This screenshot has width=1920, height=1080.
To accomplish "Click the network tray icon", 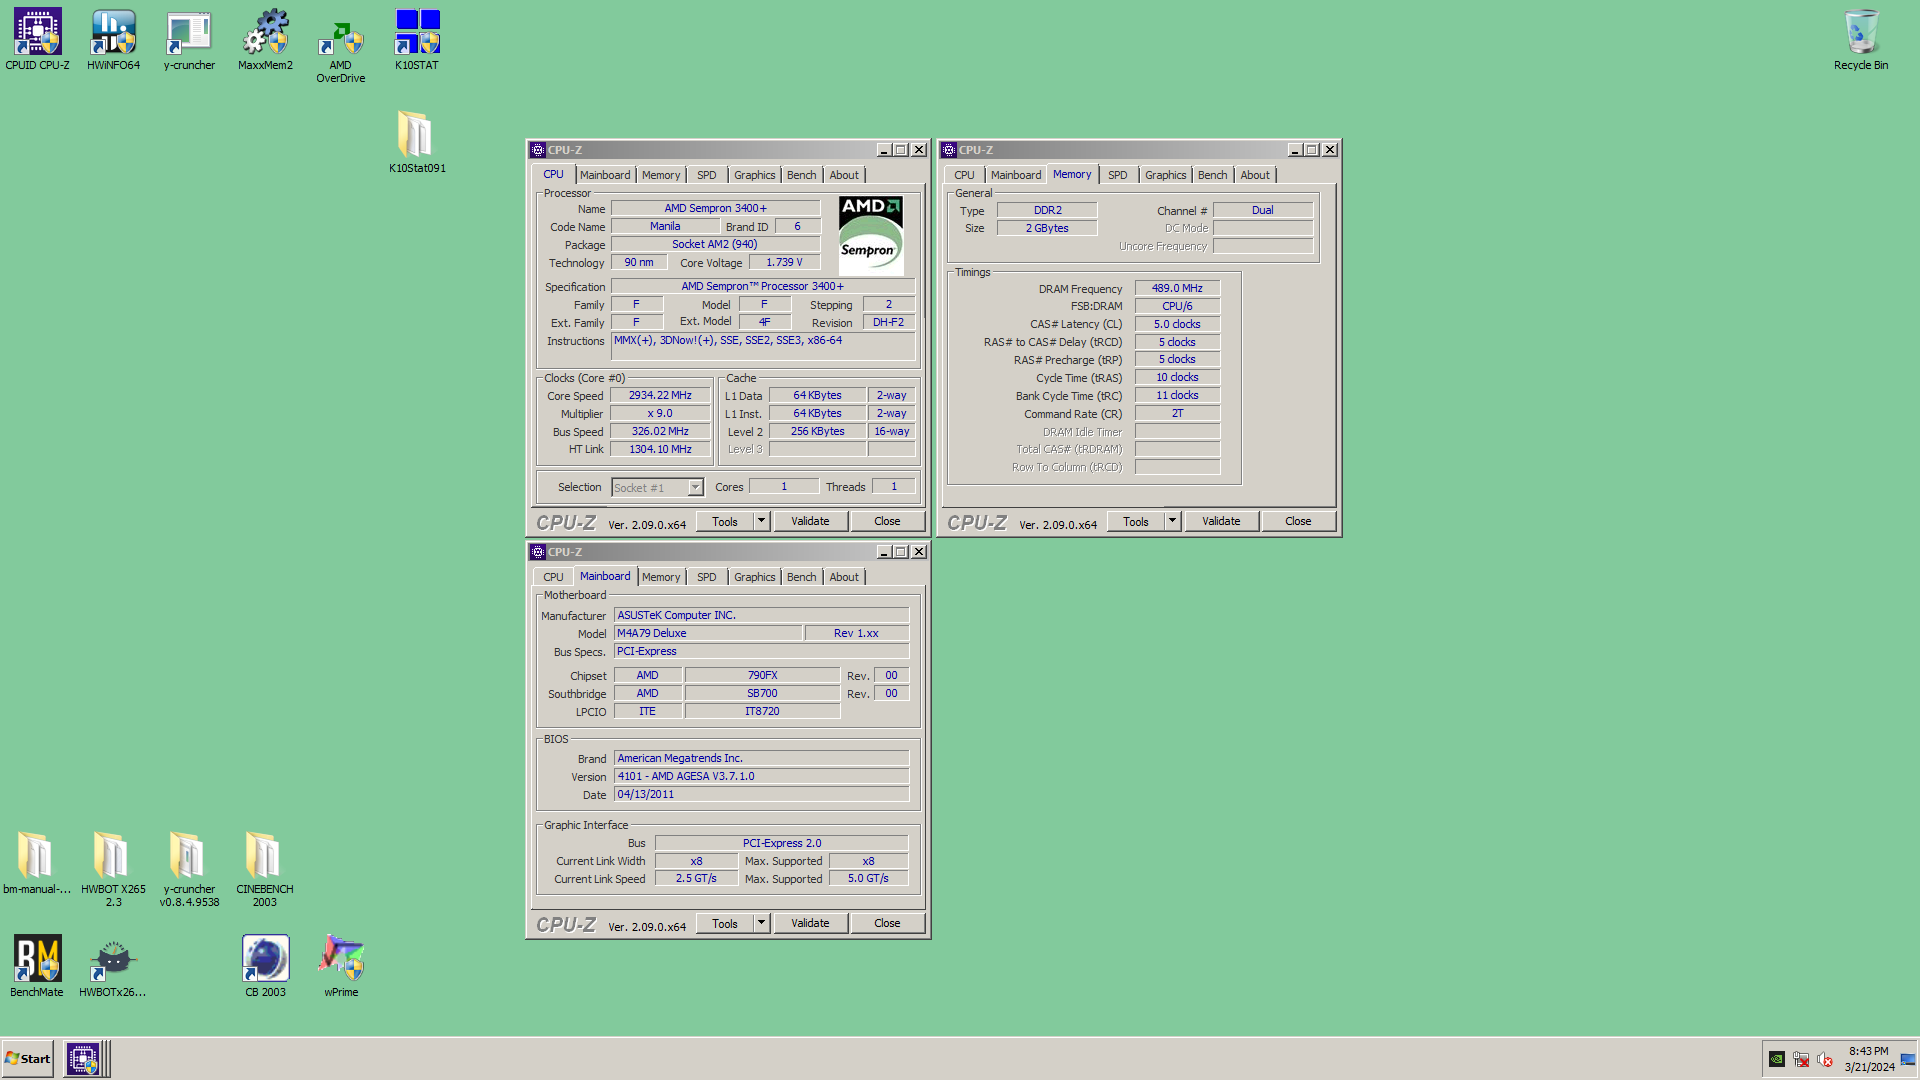I will pos(1801,1059).
